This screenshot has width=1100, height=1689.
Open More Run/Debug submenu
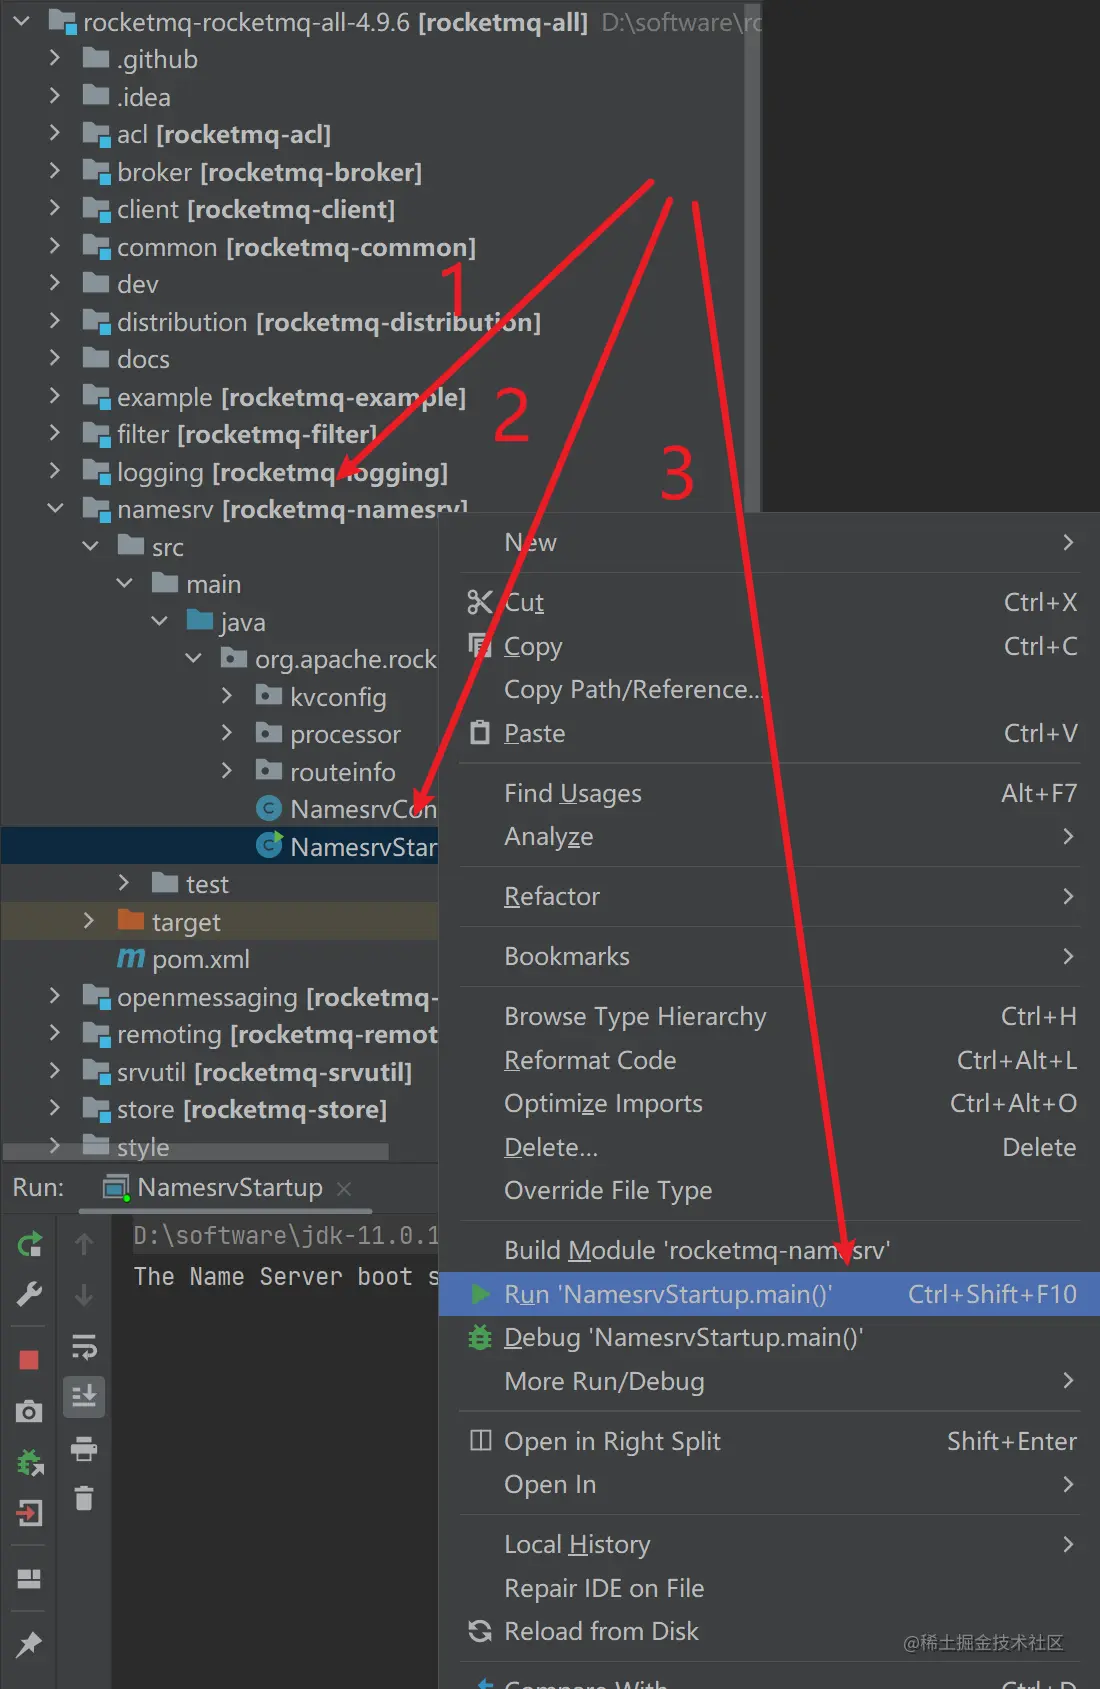(770, 1381)
